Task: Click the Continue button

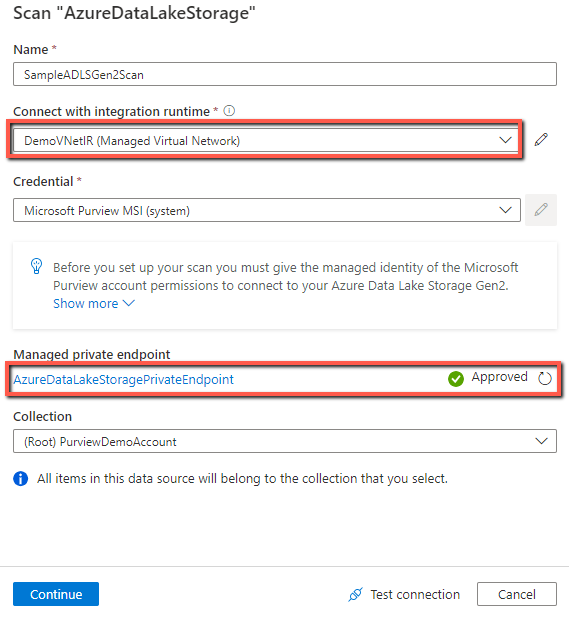Action: click(56, 594)
